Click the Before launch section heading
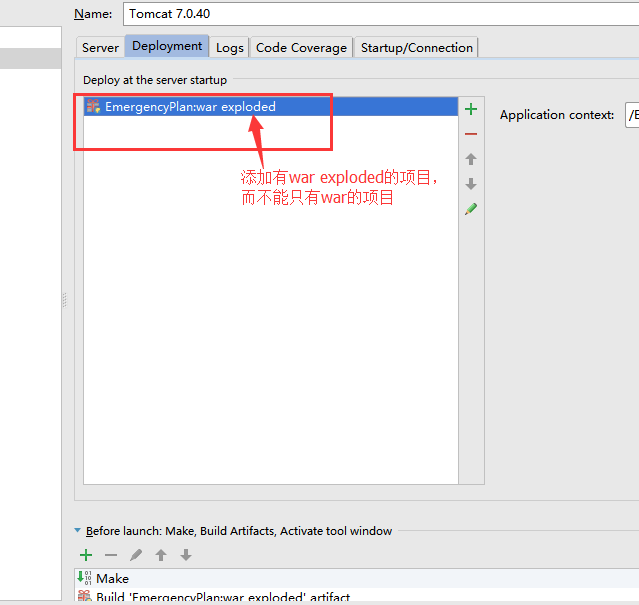Viewport: 639px width, 605px height. click(x=239, y=531)
